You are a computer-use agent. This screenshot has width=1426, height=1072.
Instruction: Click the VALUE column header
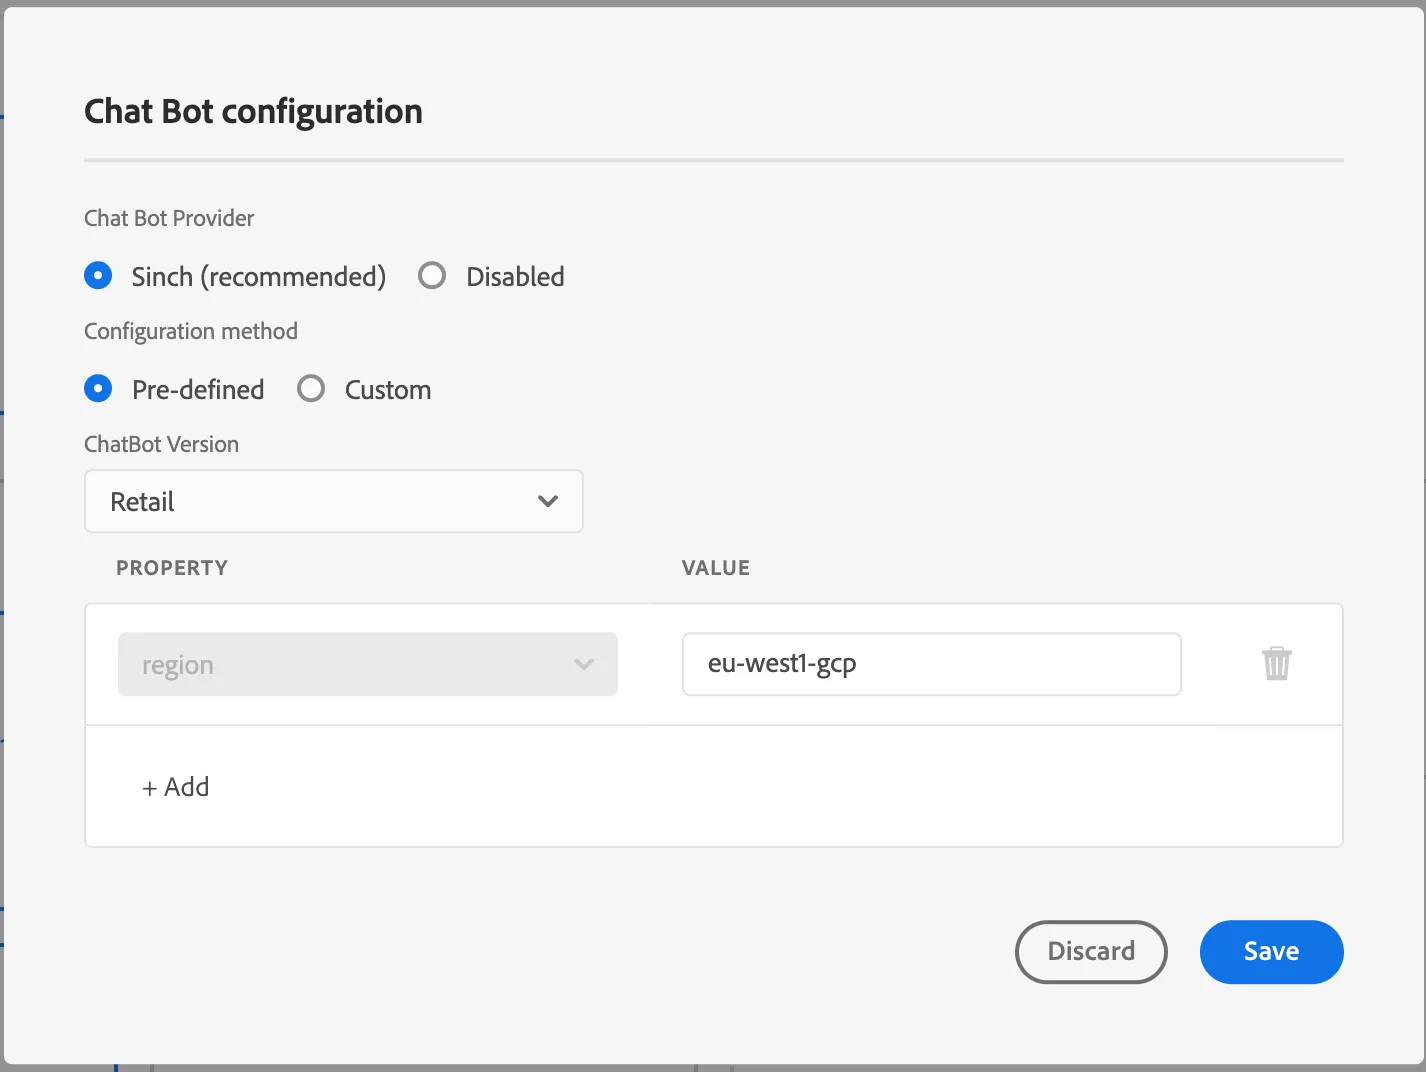point(716,567)
